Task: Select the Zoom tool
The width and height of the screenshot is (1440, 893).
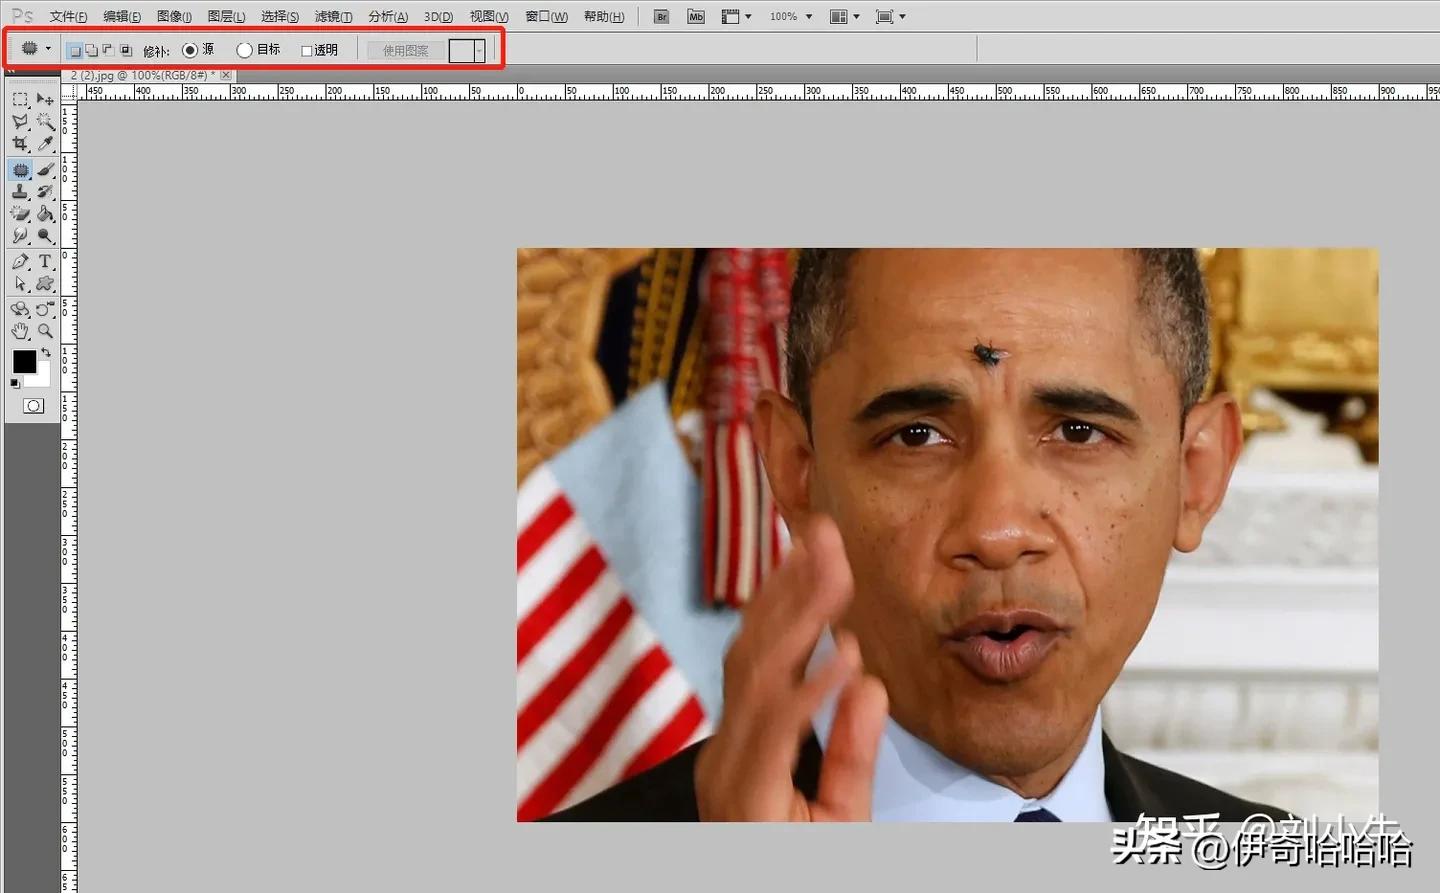Action: 45,331
